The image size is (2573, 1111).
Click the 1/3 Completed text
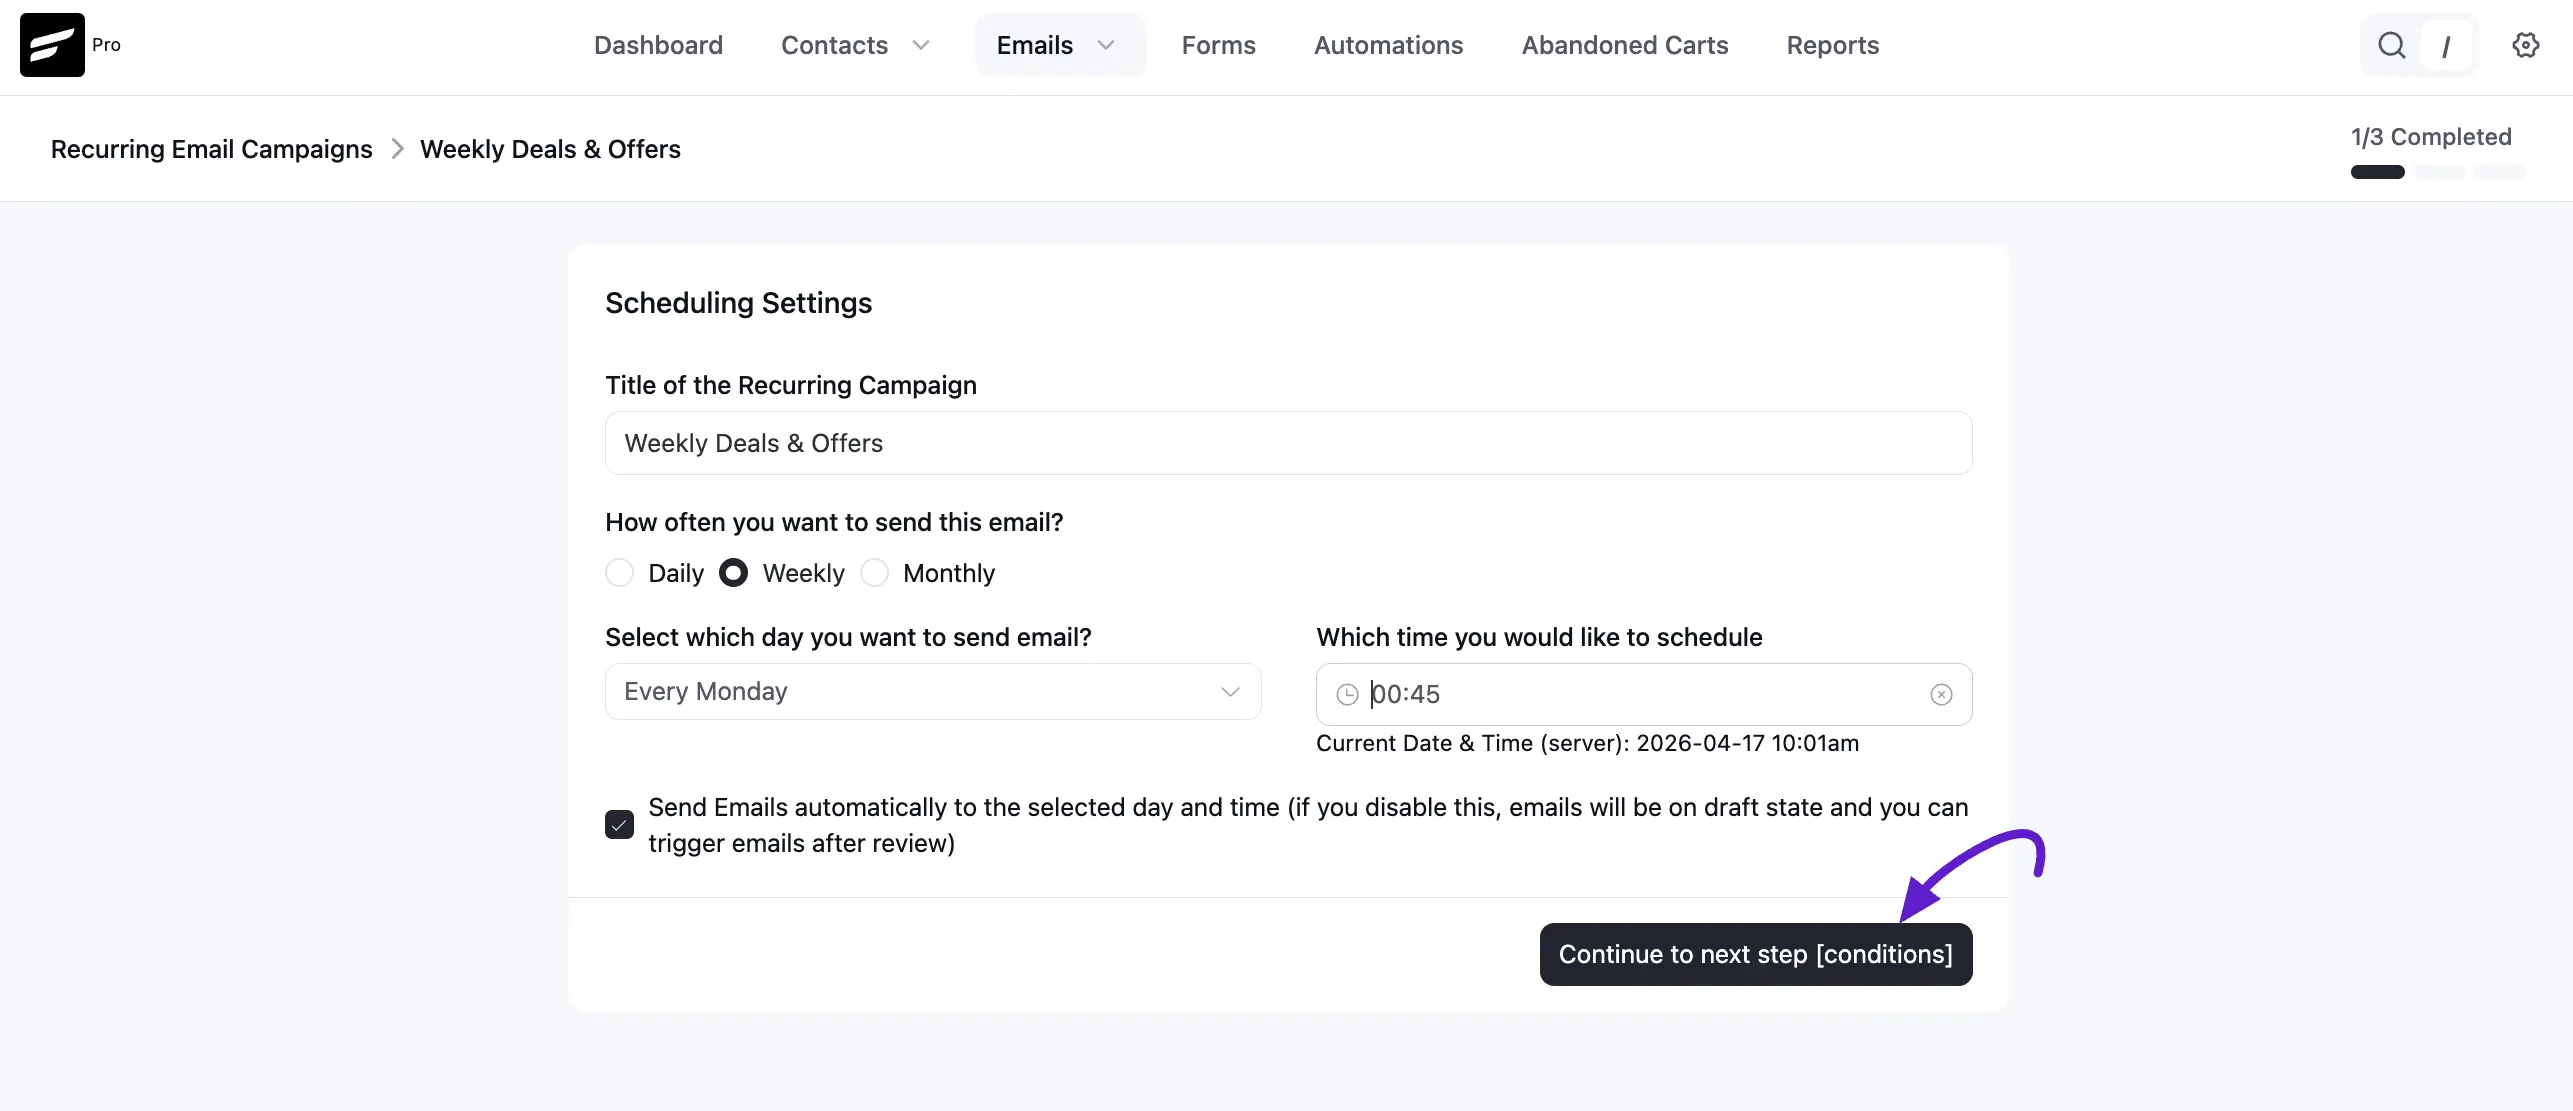point(2430,137)
